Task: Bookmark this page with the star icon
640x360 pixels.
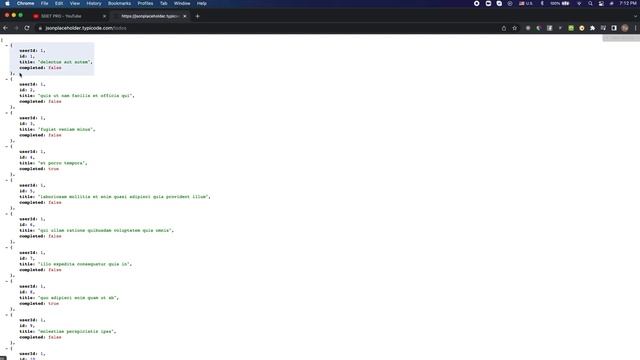Action: tap(515, 28)
